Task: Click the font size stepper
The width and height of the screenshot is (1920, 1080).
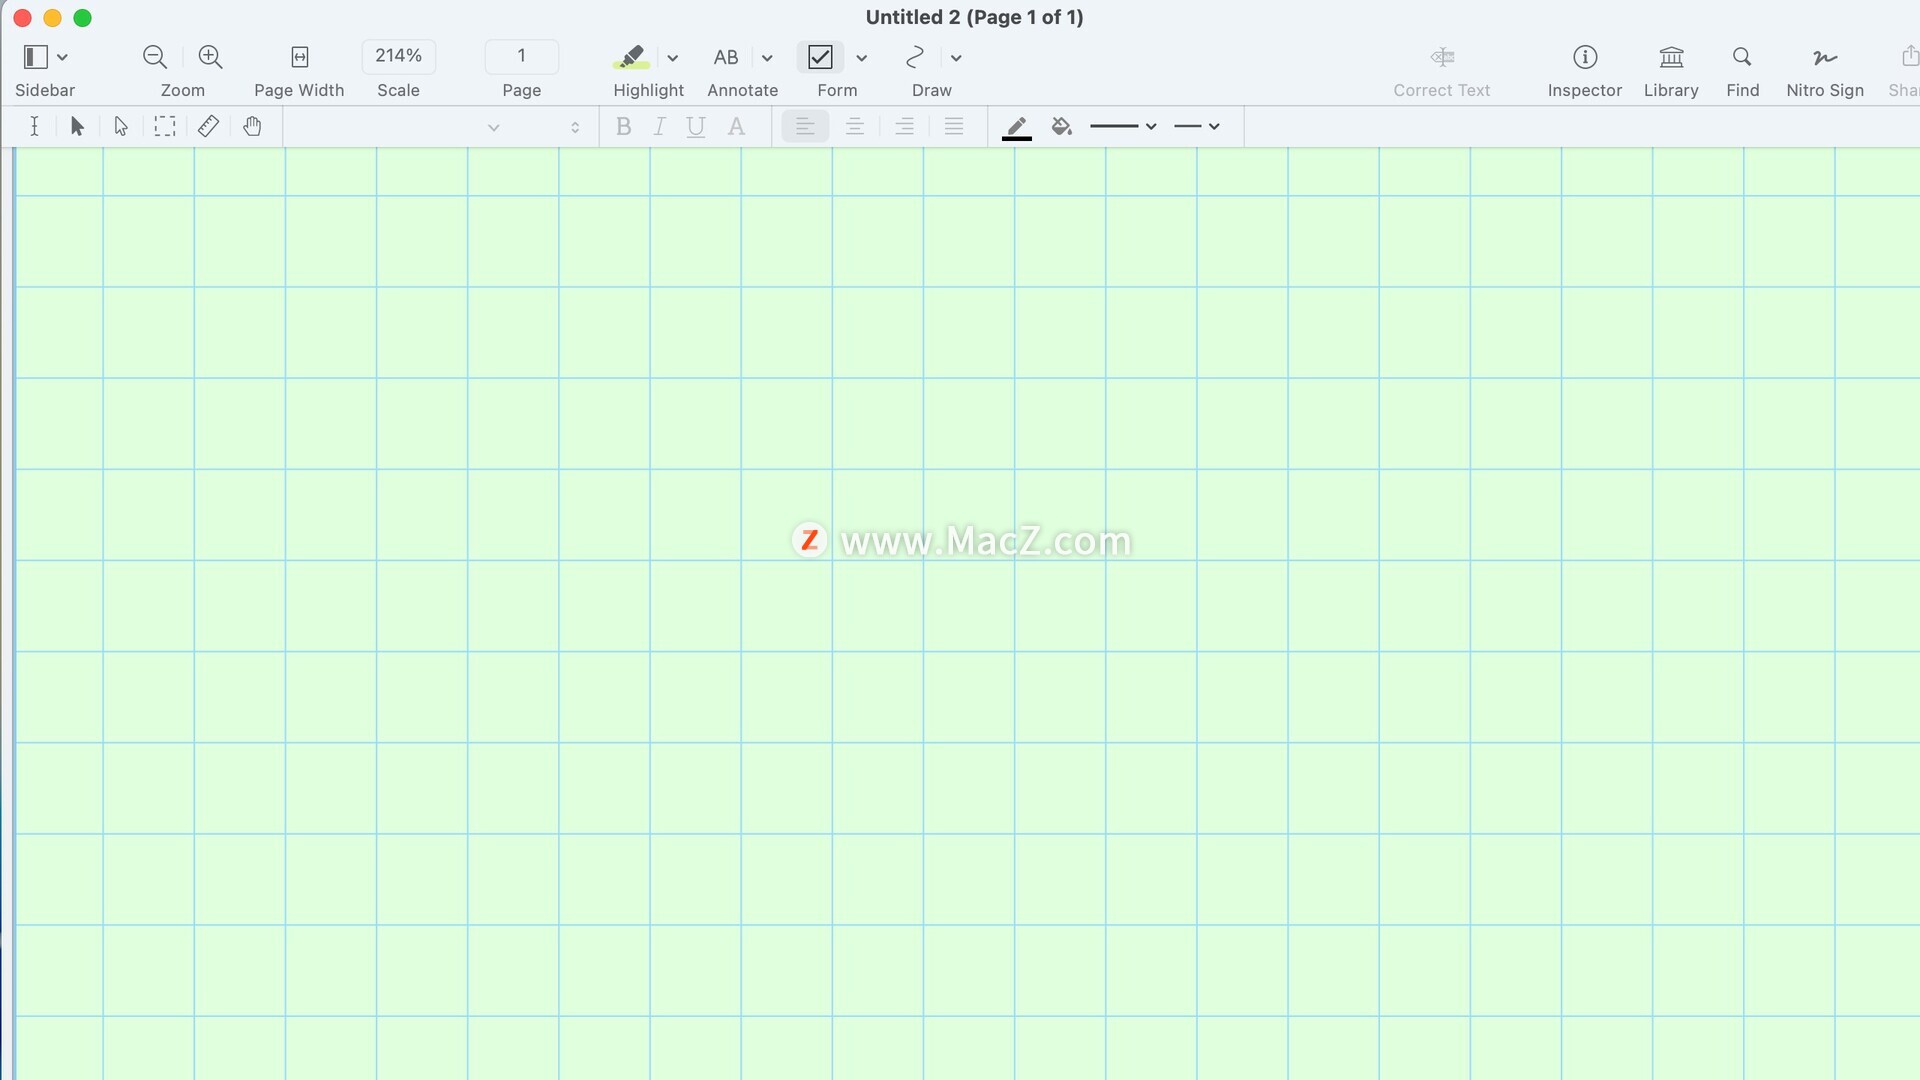Action: [x=575, y=127]
